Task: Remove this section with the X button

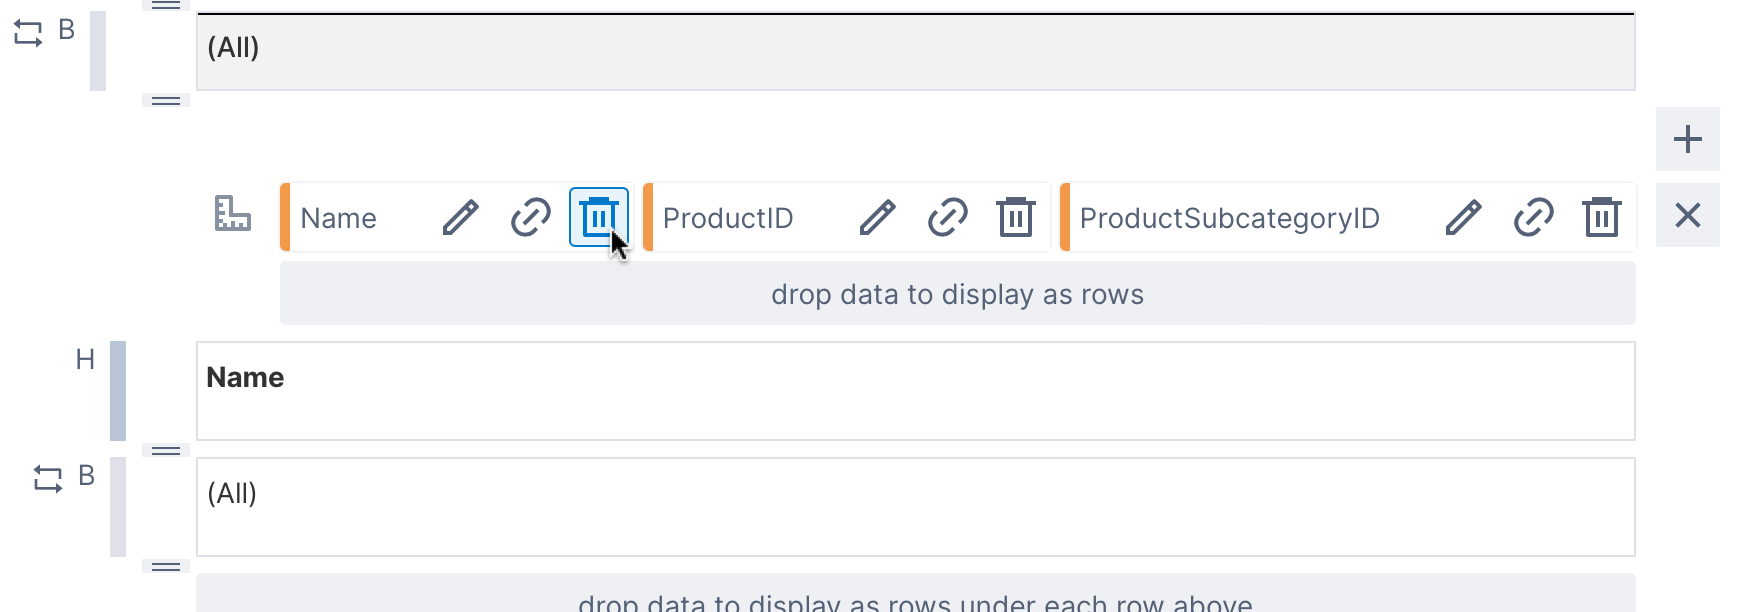Action: tap(1687, 215)
